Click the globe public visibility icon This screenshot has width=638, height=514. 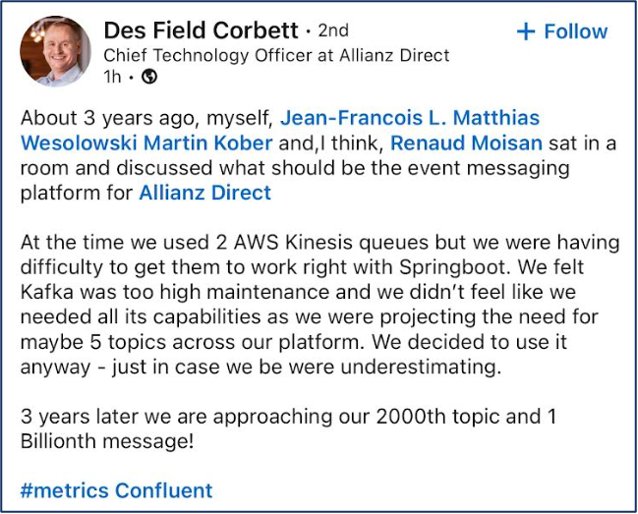[149, 76]
